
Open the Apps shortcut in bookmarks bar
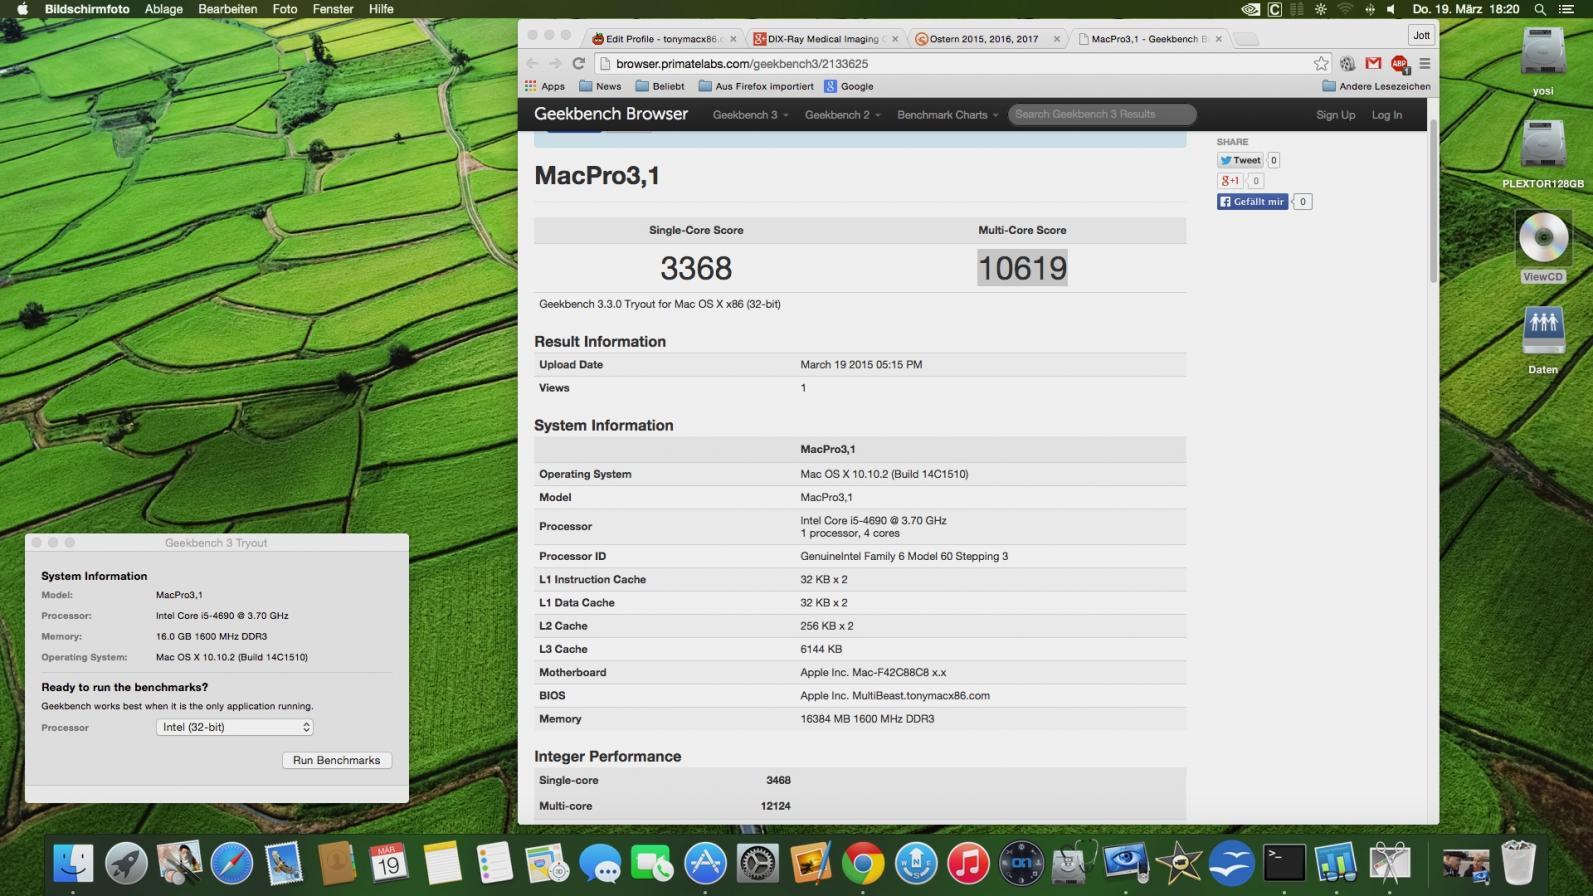click(545, 86)
